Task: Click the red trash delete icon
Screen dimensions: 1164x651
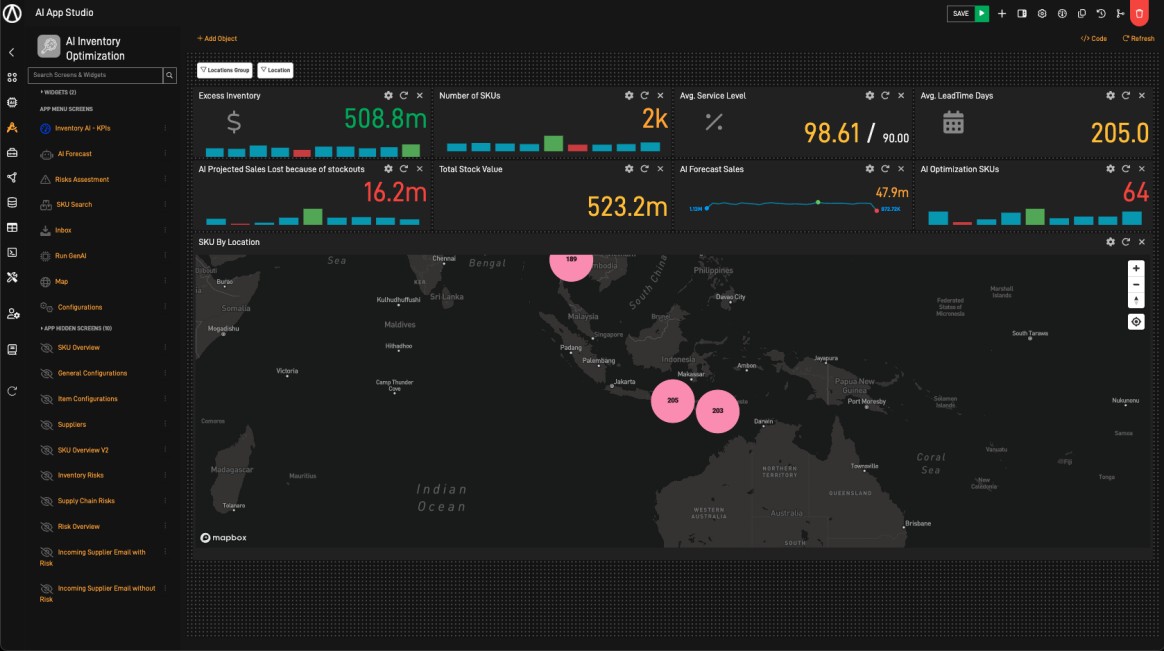Action: [x=1138, y=13]
